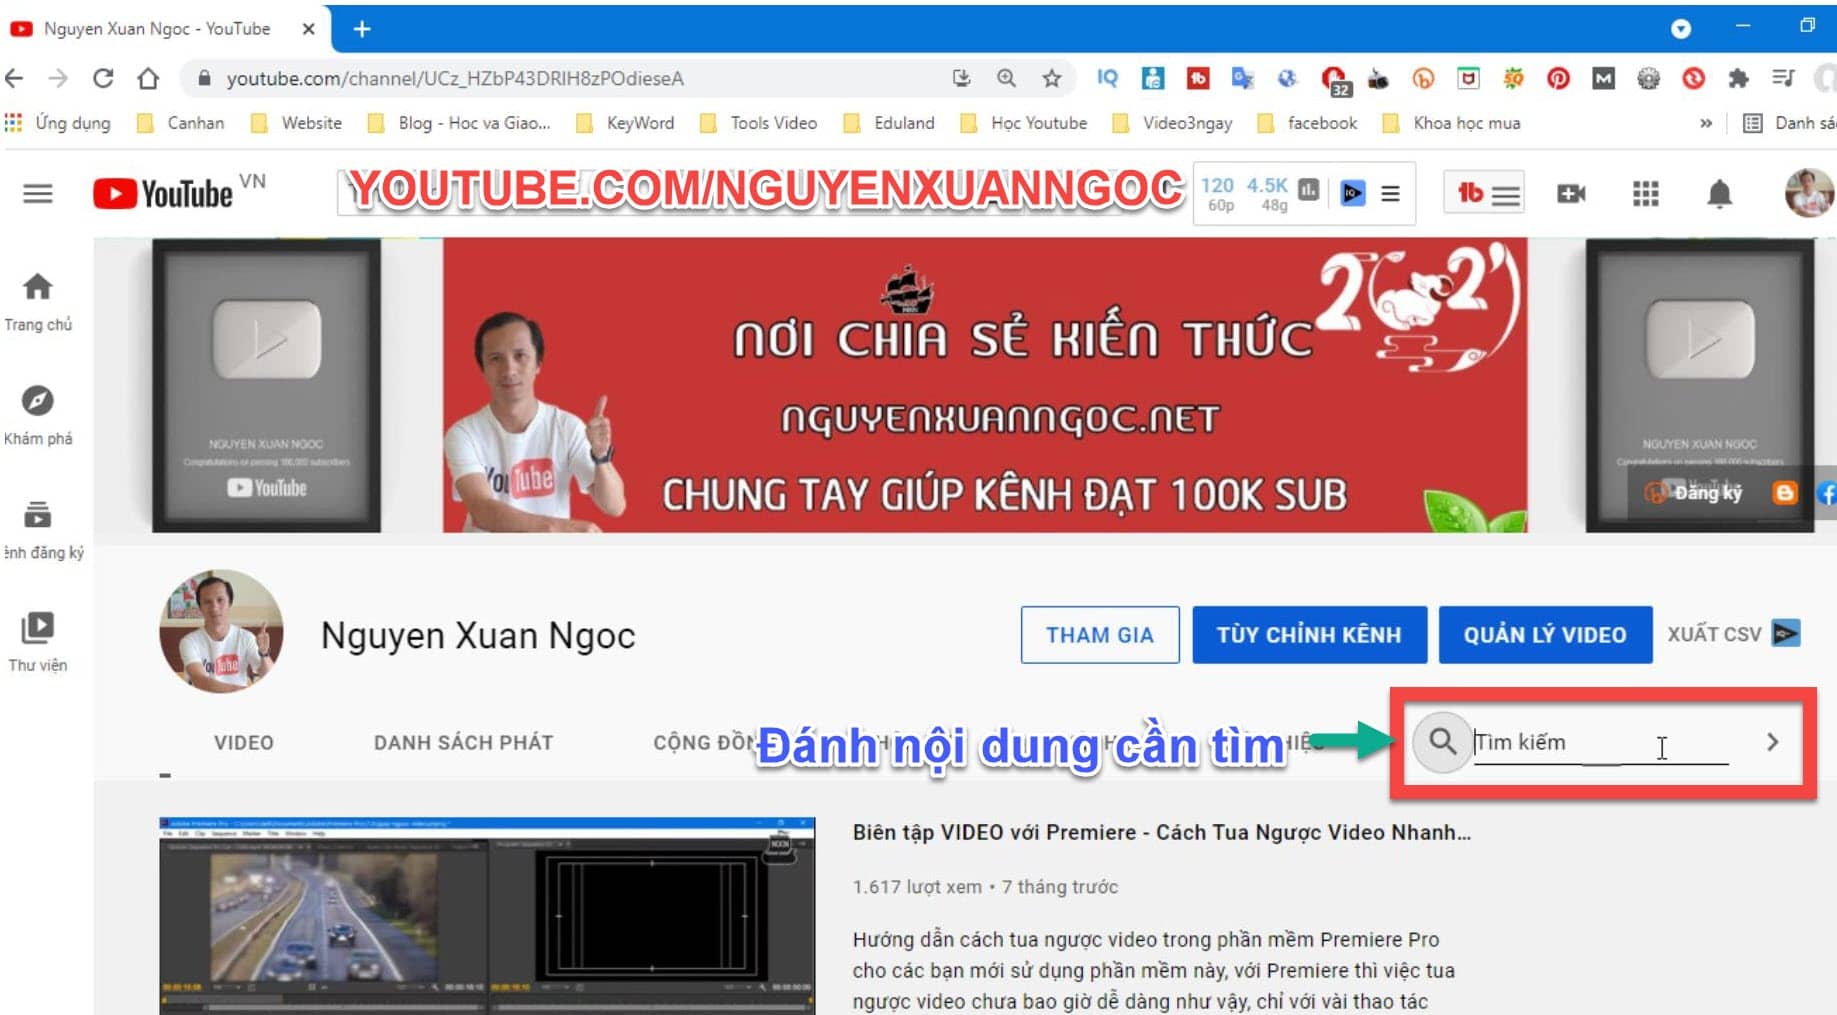The height and width of the screenshot is (1015, 1837).
Task: Click the create video camera icon
Action: 1571,193
